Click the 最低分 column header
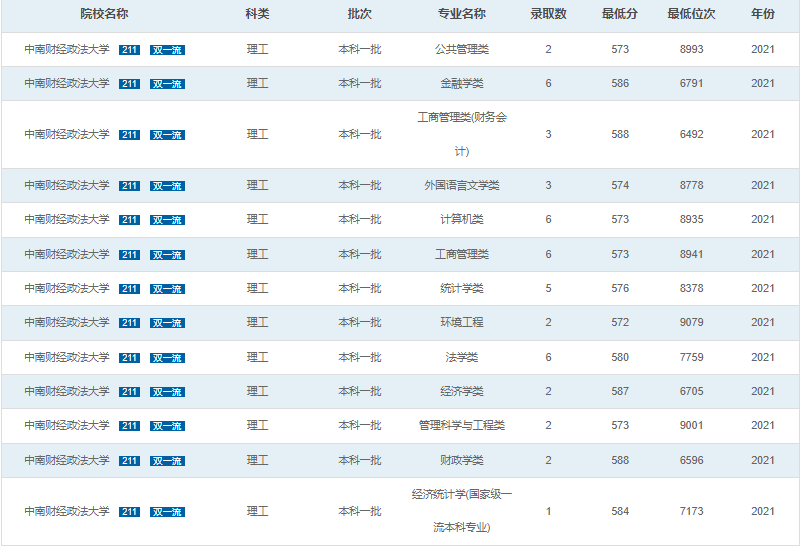This screenshot has width=802, height=547. (x=620, y=14)
